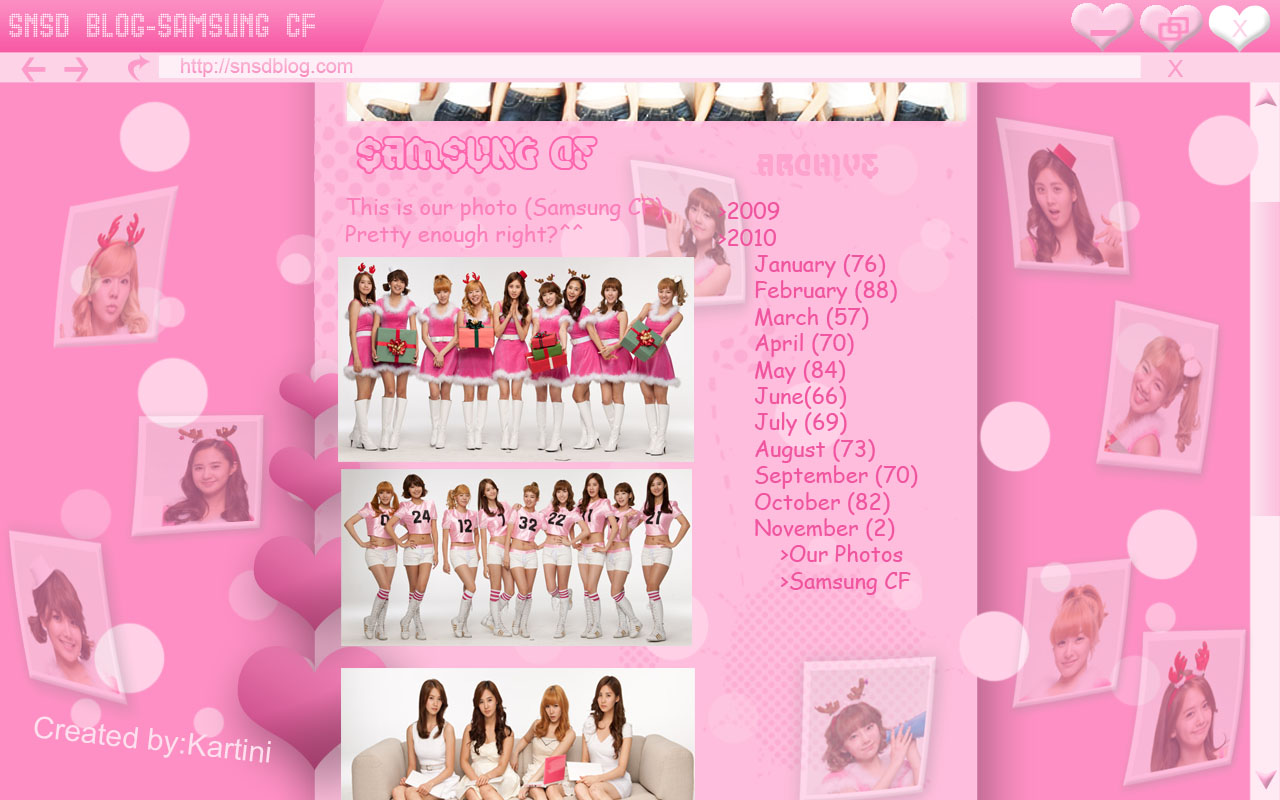
Task: Click the forward arrow navigation icon
Action: coord(76,69)
